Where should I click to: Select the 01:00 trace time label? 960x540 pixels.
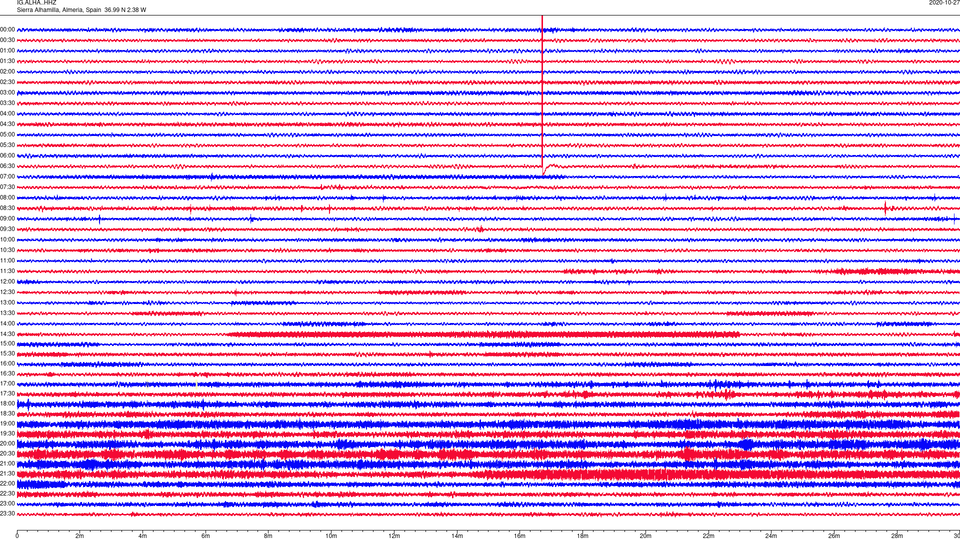click(x=7, y=50)
